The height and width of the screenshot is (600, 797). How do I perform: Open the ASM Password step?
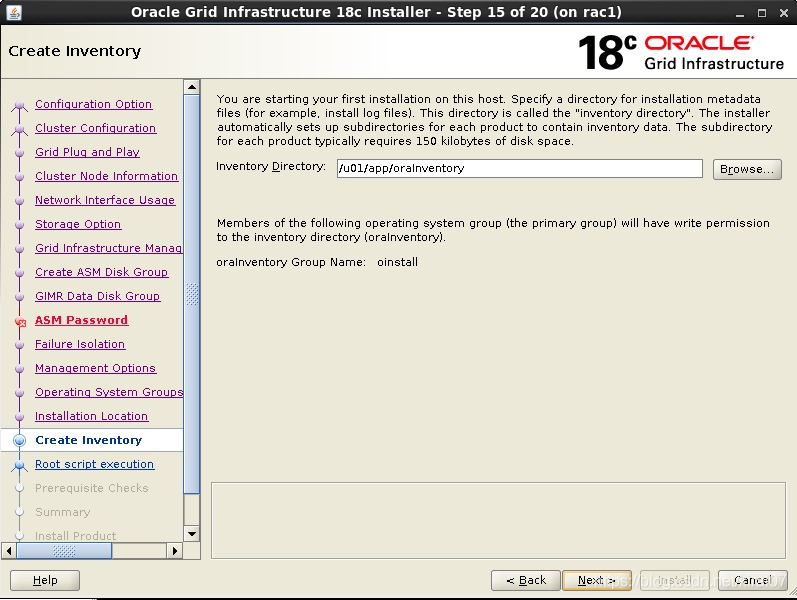[x=81, y=320]
